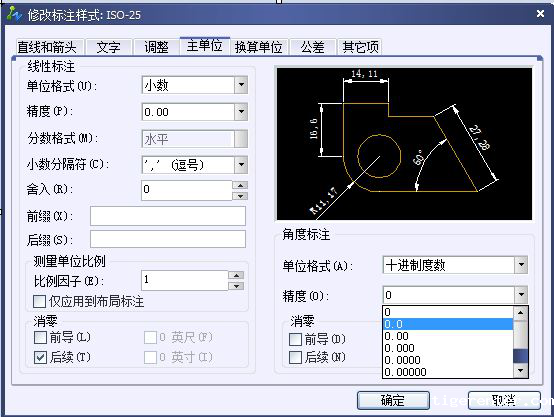
Task: Decrease the 舍入(R) value with down arrow
Action: 240,196
